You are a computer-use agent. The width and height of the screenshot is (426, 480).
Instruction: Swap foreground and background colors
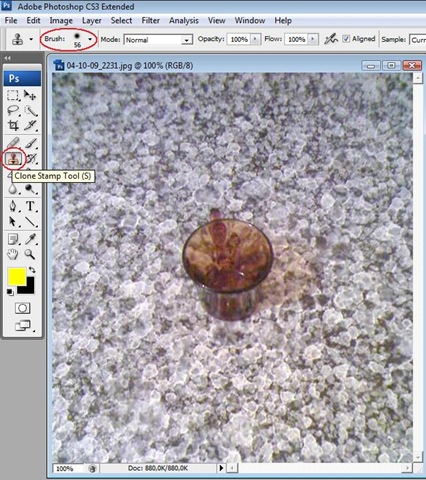point(32,269)
